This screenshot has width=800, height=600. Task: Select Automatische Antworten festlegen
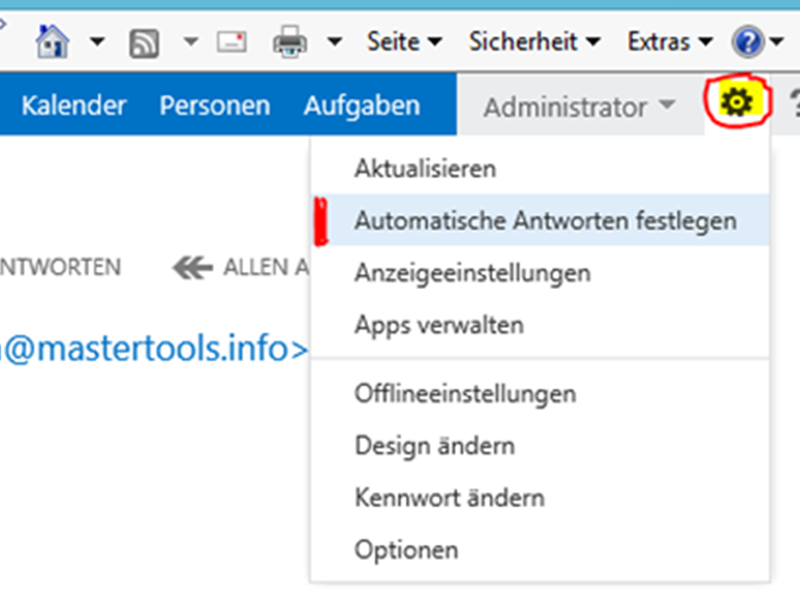click(x=545, y=220)
